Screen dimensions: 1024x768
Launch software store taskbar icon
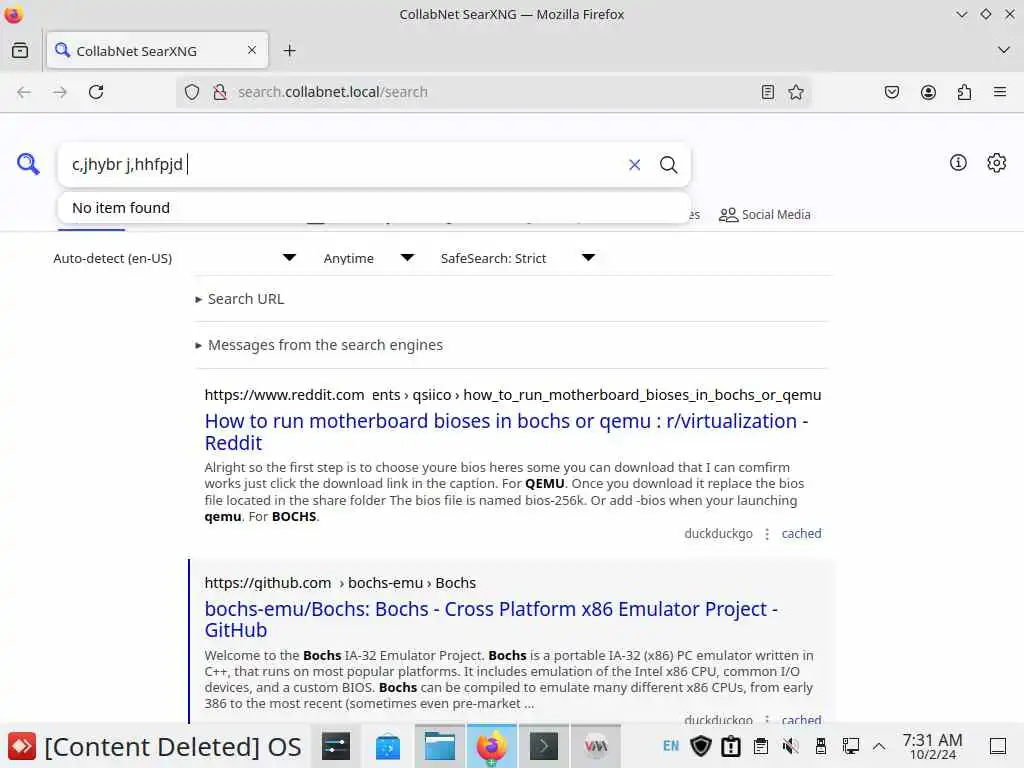tap(387, 746)
